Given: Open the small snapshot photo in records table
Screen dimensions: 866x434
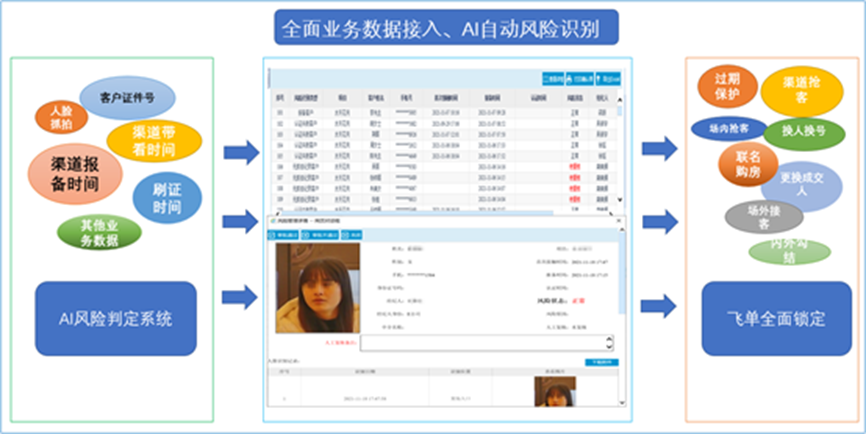Looking at the screenshot, I should pos(554,394).
